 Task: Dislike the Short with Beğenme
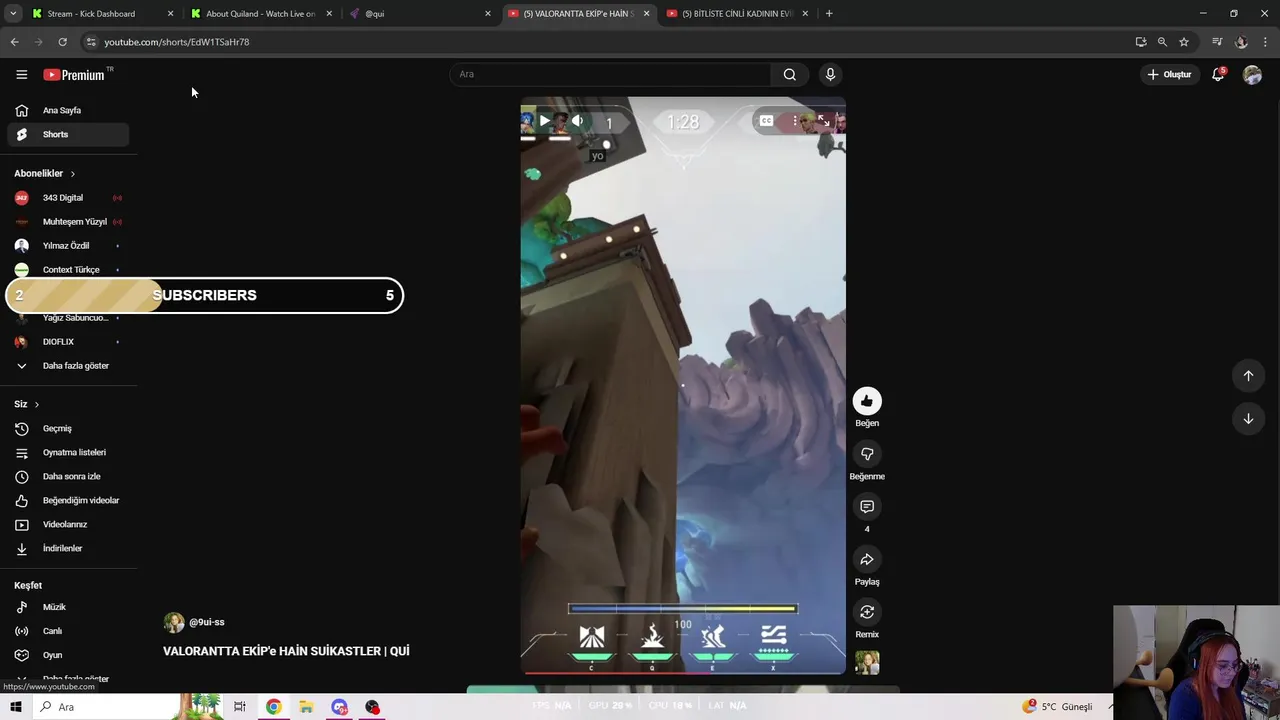pos(867,454)
